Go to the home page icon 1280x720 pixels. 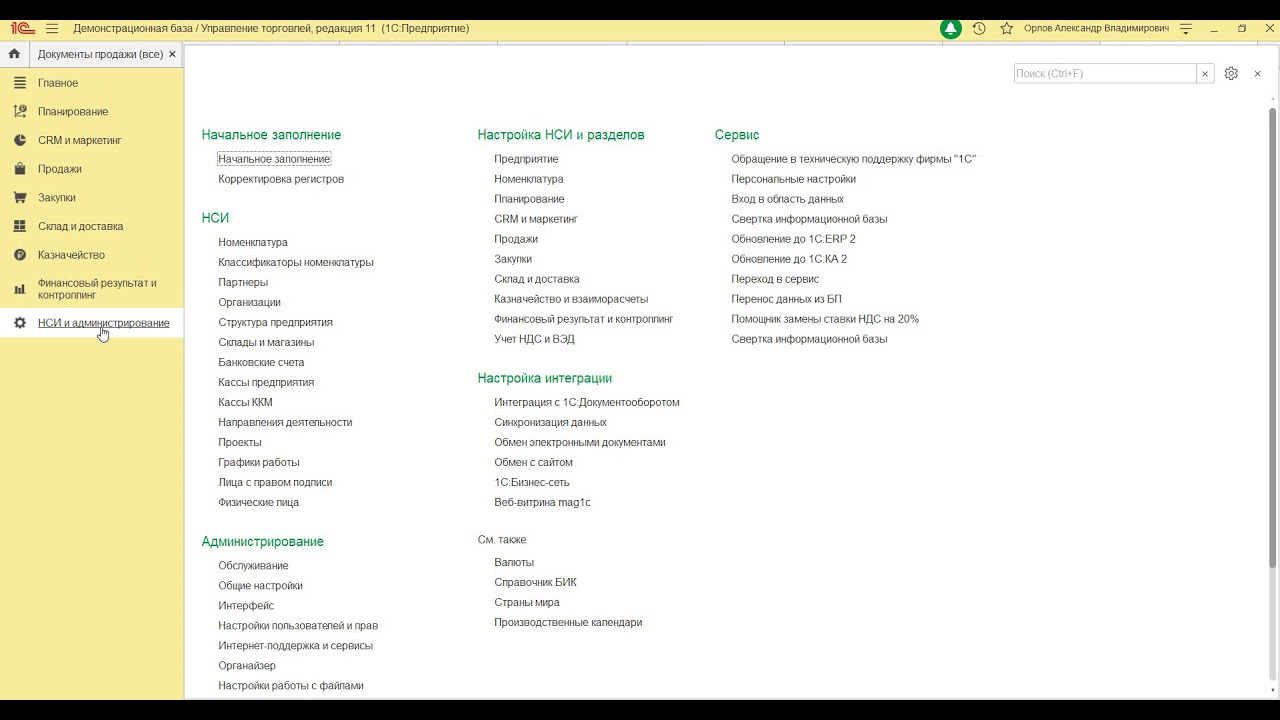click(x=14, y=54)
